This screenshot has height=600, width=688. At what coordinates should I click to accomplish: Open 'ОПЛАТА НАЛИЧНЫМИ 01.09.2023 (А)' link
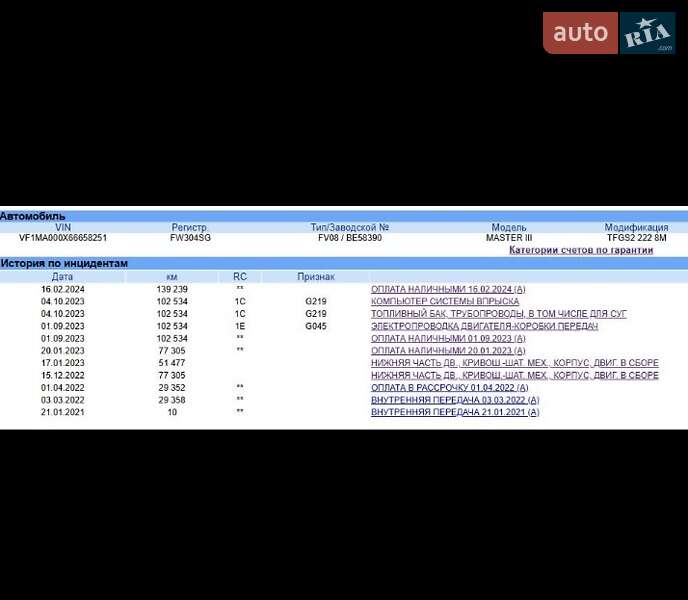pos(448,338)
